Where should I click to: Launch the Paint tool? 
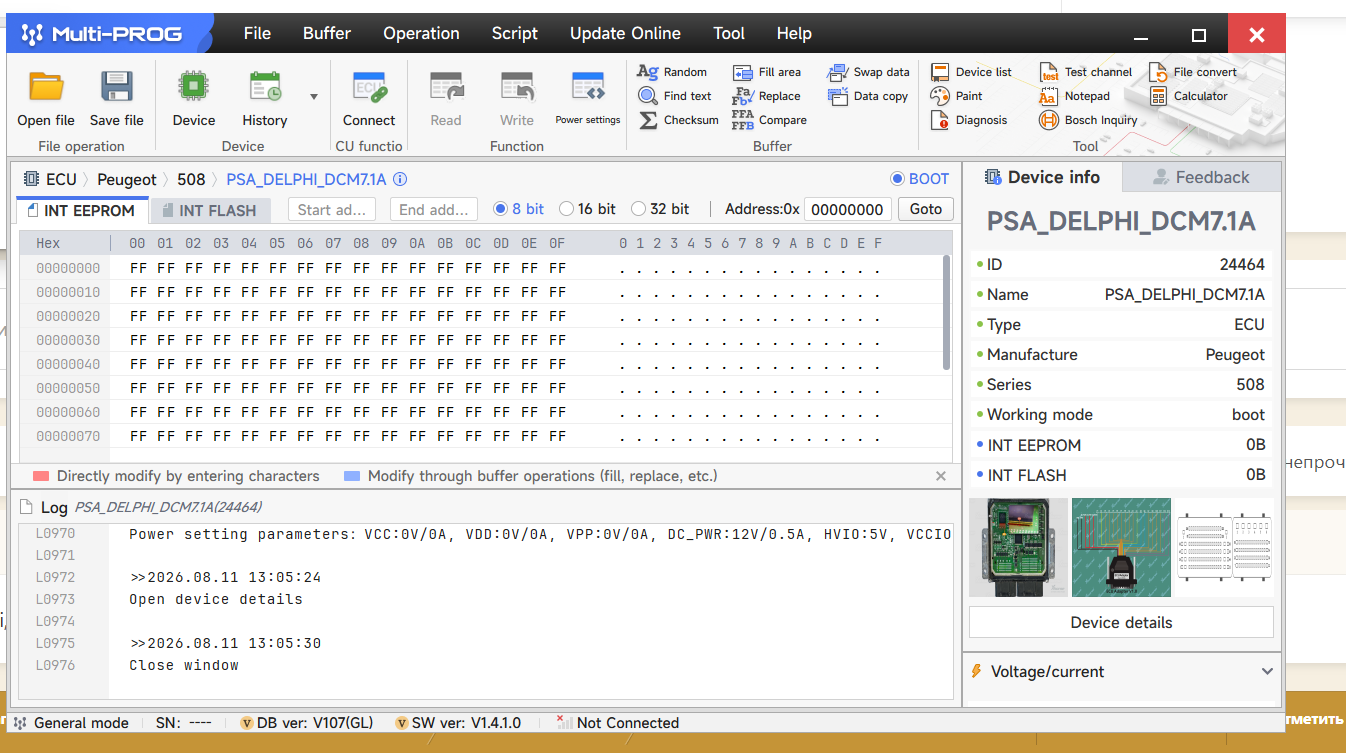click(x=956, y=96)
